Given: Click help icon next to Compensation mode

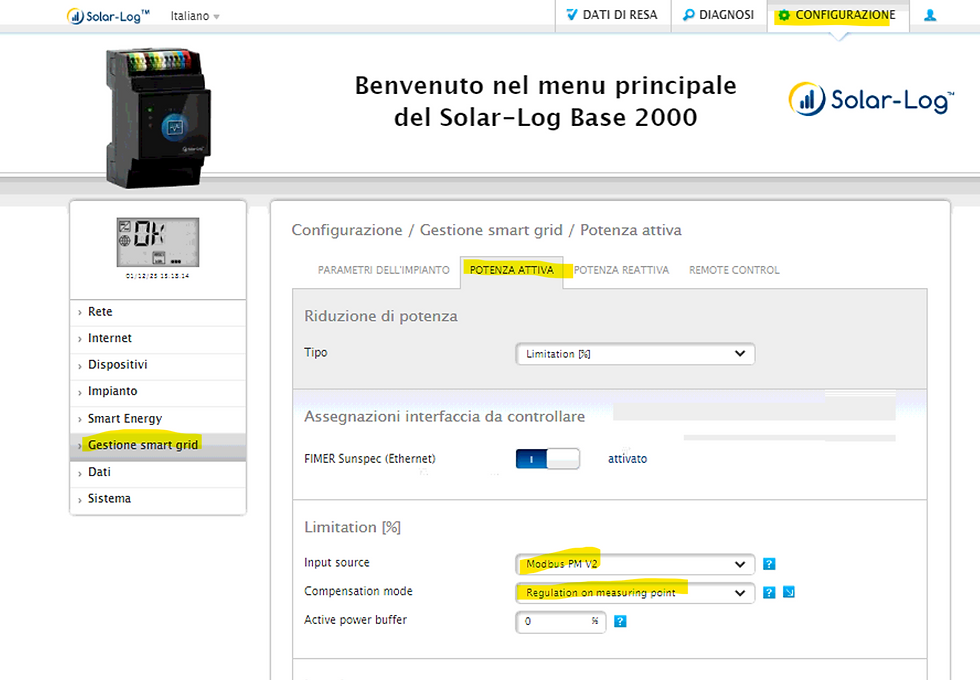Looking at the screenshot, I should pos(769,592).
